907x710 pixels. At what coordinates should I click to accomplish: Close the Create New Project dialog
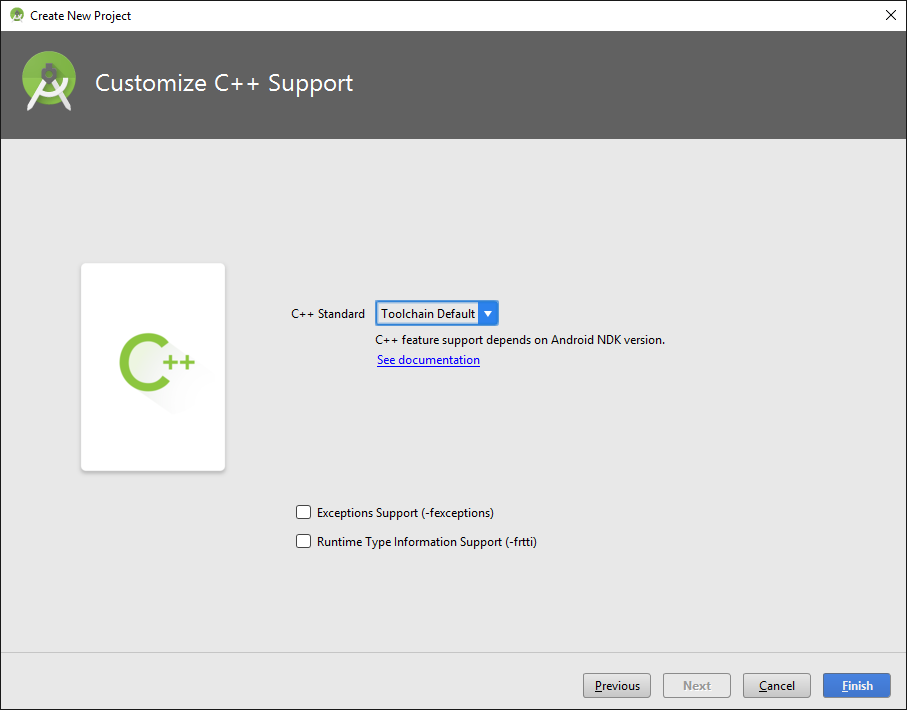click(x=891, y=15)
